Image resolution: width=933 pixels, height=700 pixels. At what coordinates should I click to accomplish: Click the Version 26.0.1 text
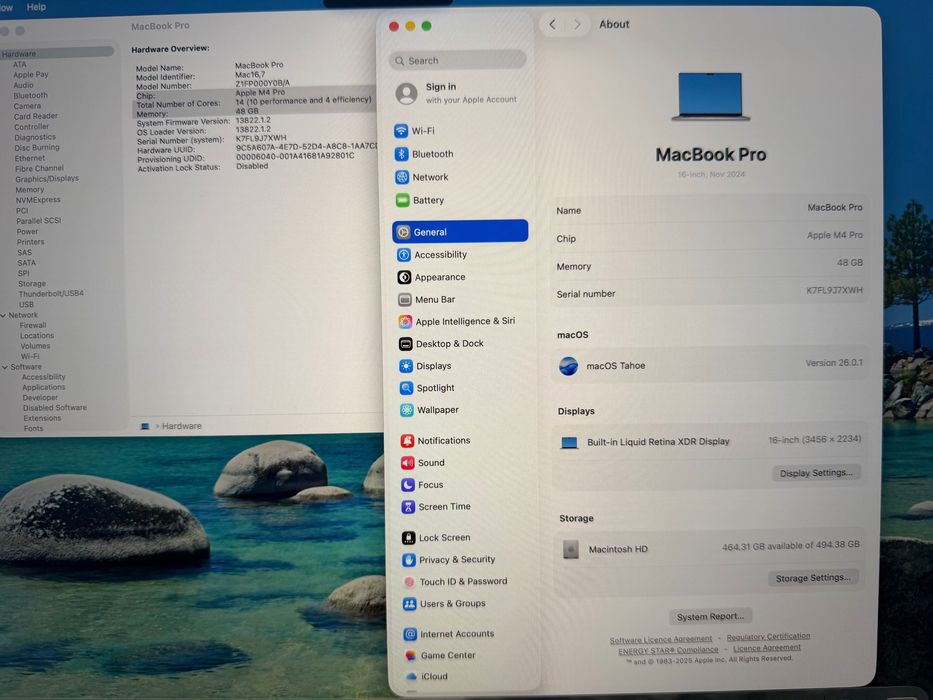coord(834,362)
